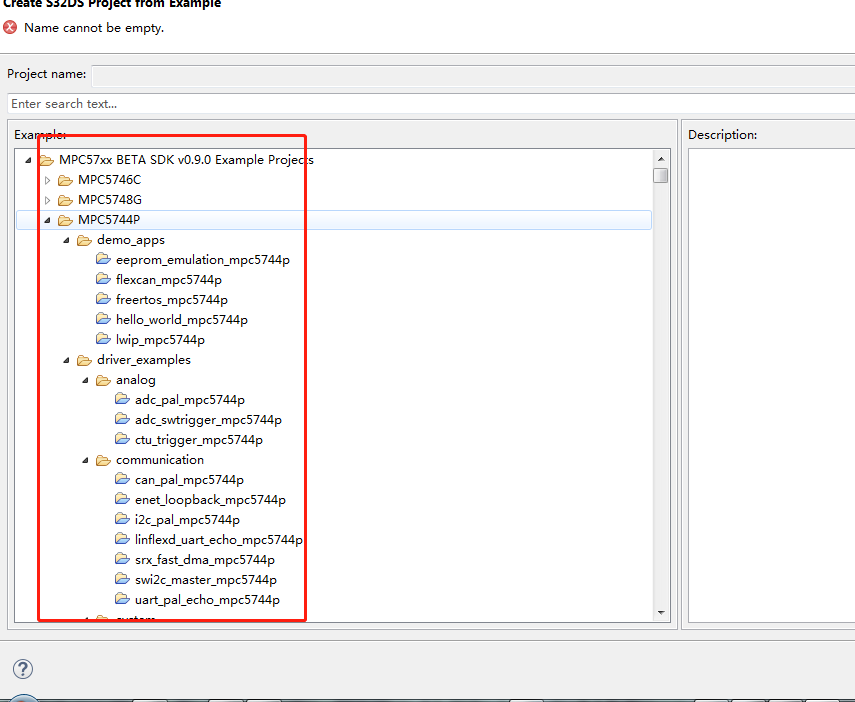The height and width of the screenshot is (702, 855).
Task: Choose the freertos_mpc5744p example
Action: click(x=172, y=300)
